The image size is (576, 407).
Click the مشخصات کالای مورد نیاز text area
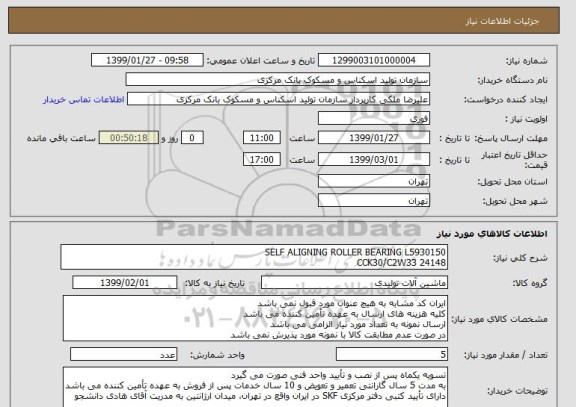255,318
